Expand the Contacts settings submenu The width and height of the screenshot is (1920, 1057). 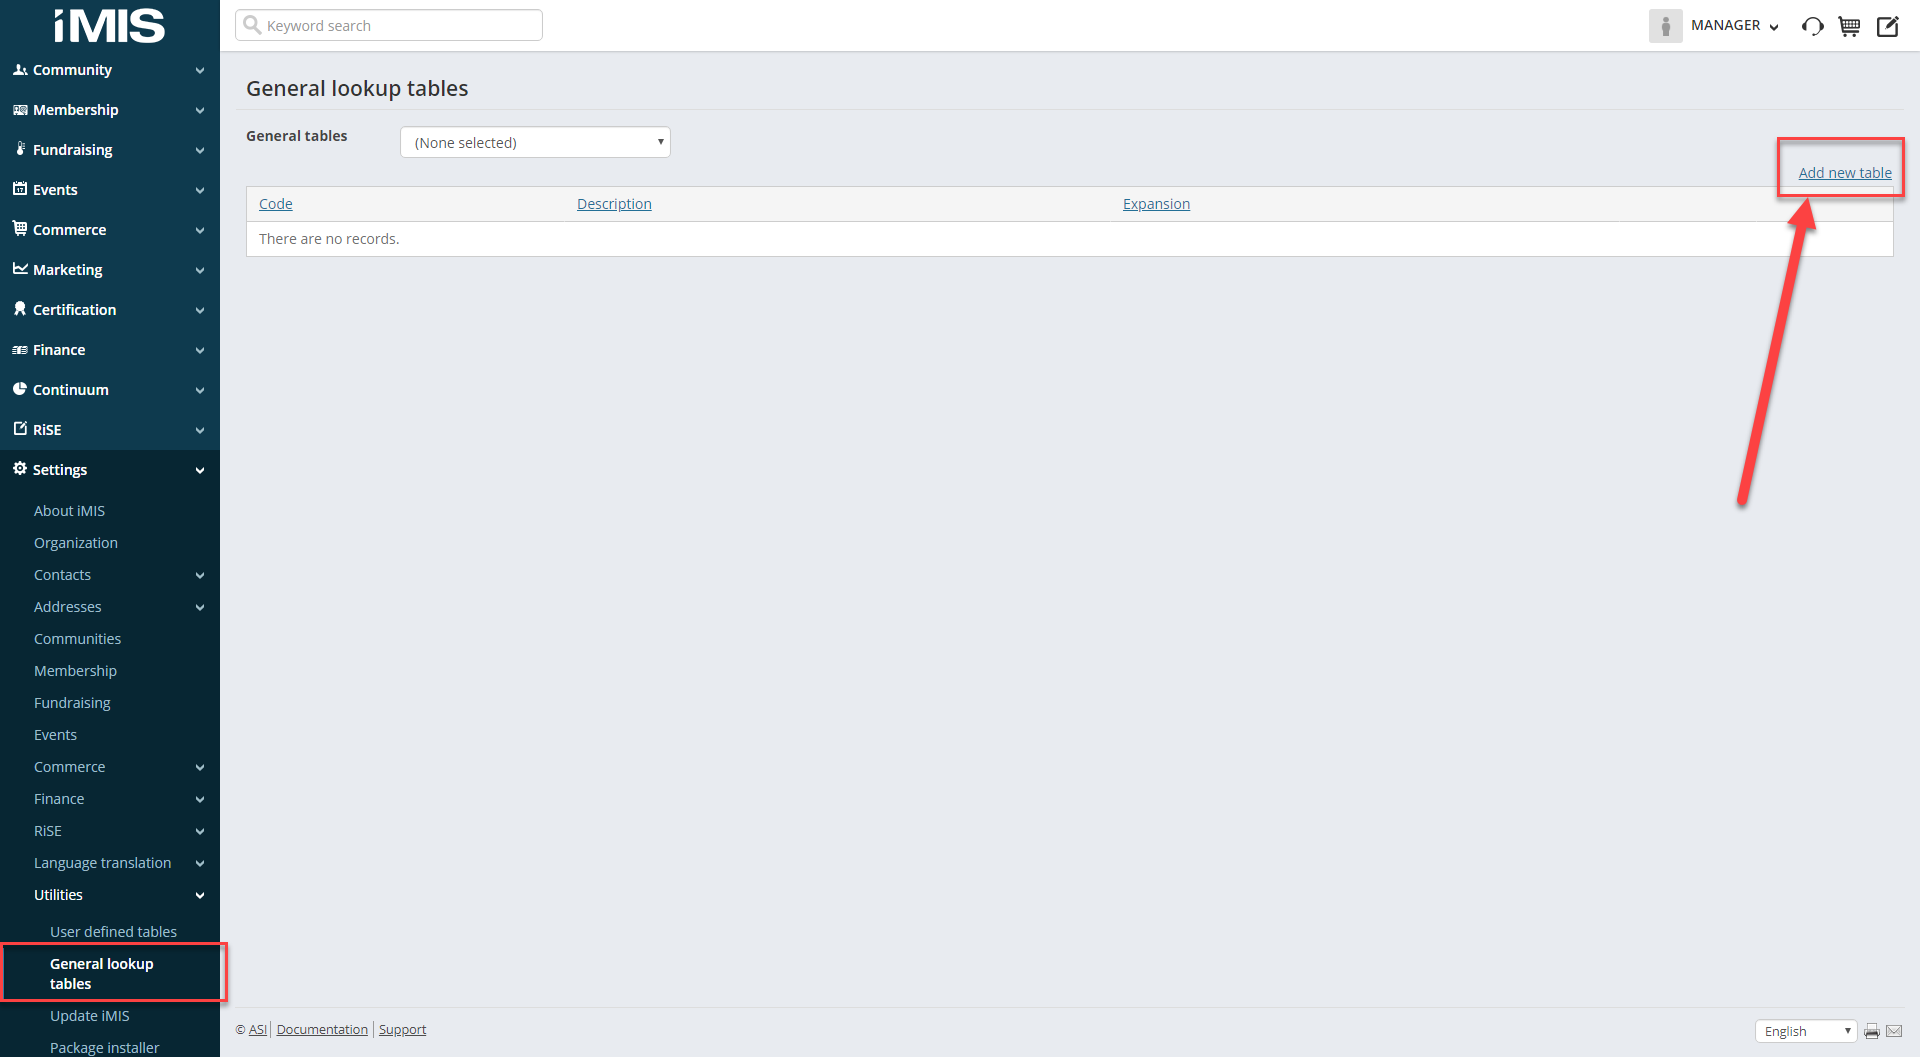coord(200,575)
